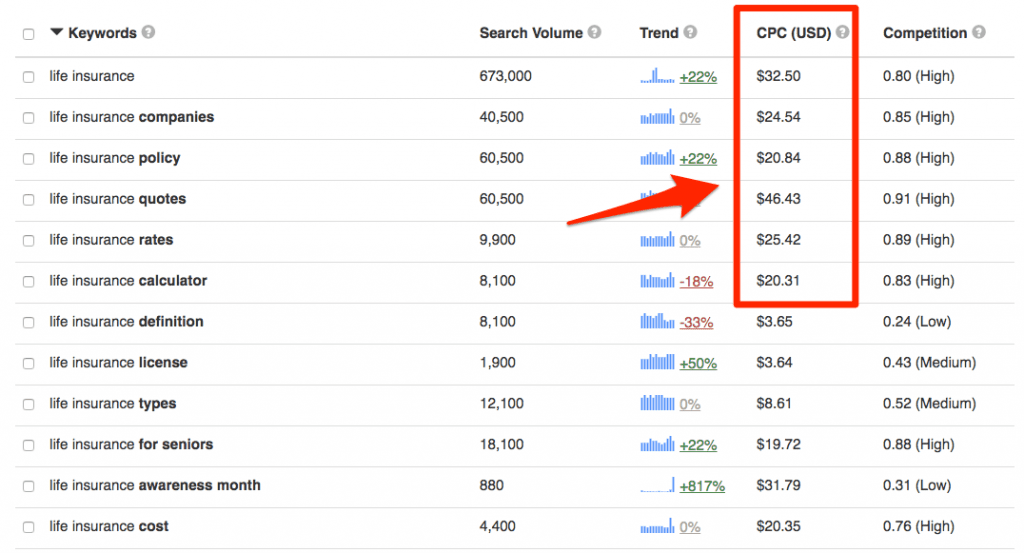1024x553 pixels.
Task: Click the life insurance companies keyword text
Action: pyautogui.click(x=131, y=117)
